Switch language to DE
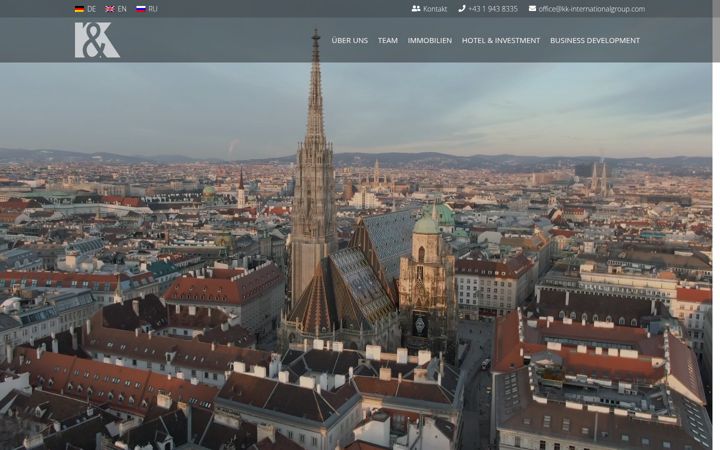720x450 pixels. point(91,9)
